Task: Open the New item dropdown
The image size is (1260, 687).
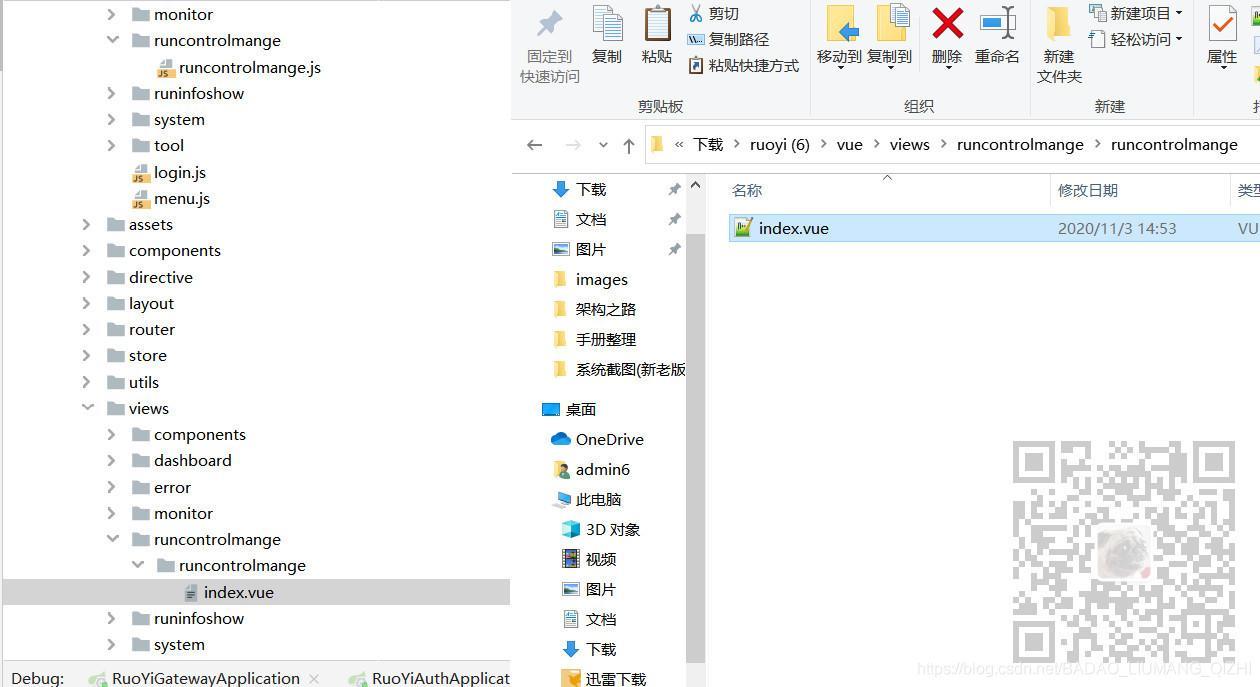Action: (1136, 13)
